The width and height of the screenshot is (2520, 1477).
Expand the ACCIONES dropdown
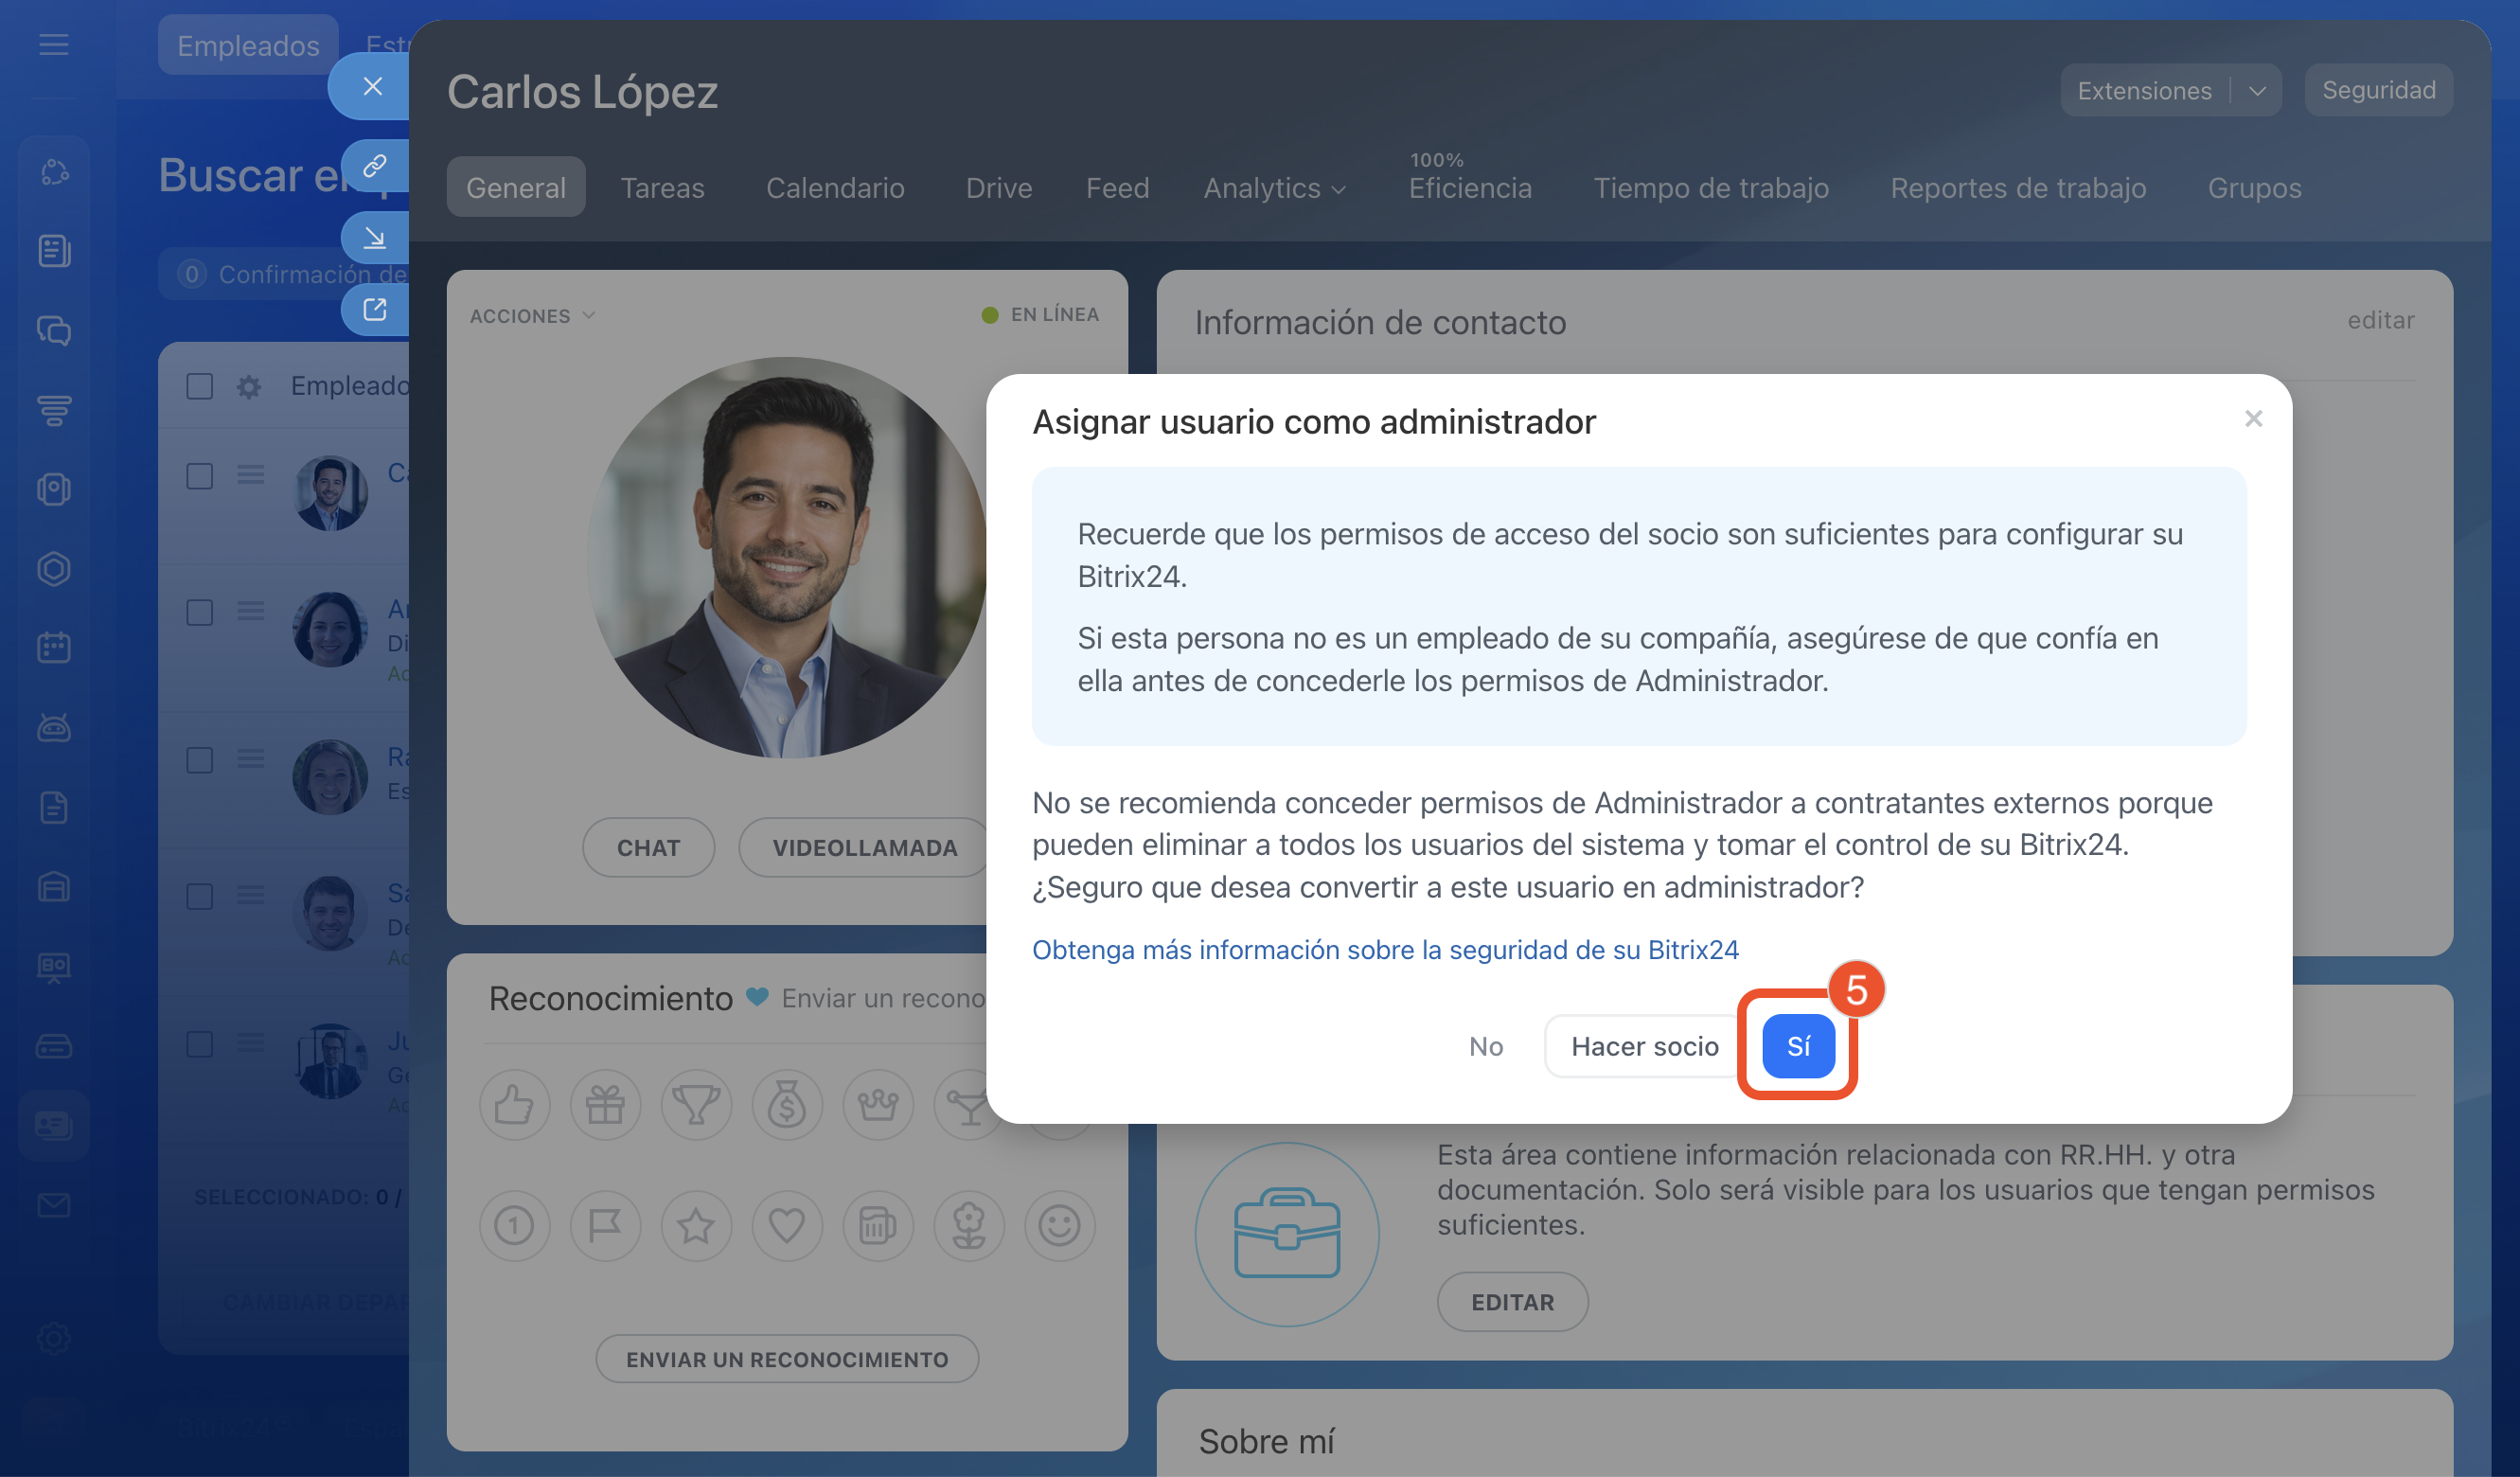point(532,316)
